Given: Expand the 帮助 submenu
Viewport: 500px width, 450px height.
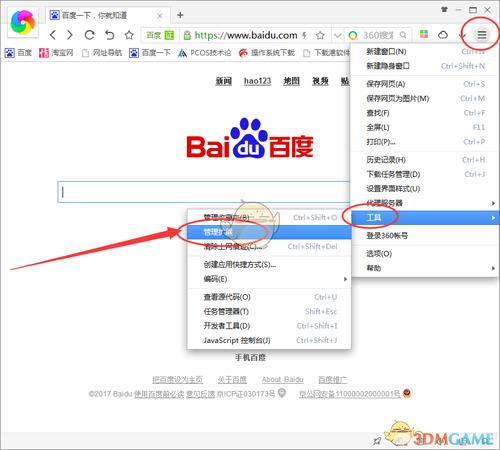Looking at the screenshot, I should point(425,268).
